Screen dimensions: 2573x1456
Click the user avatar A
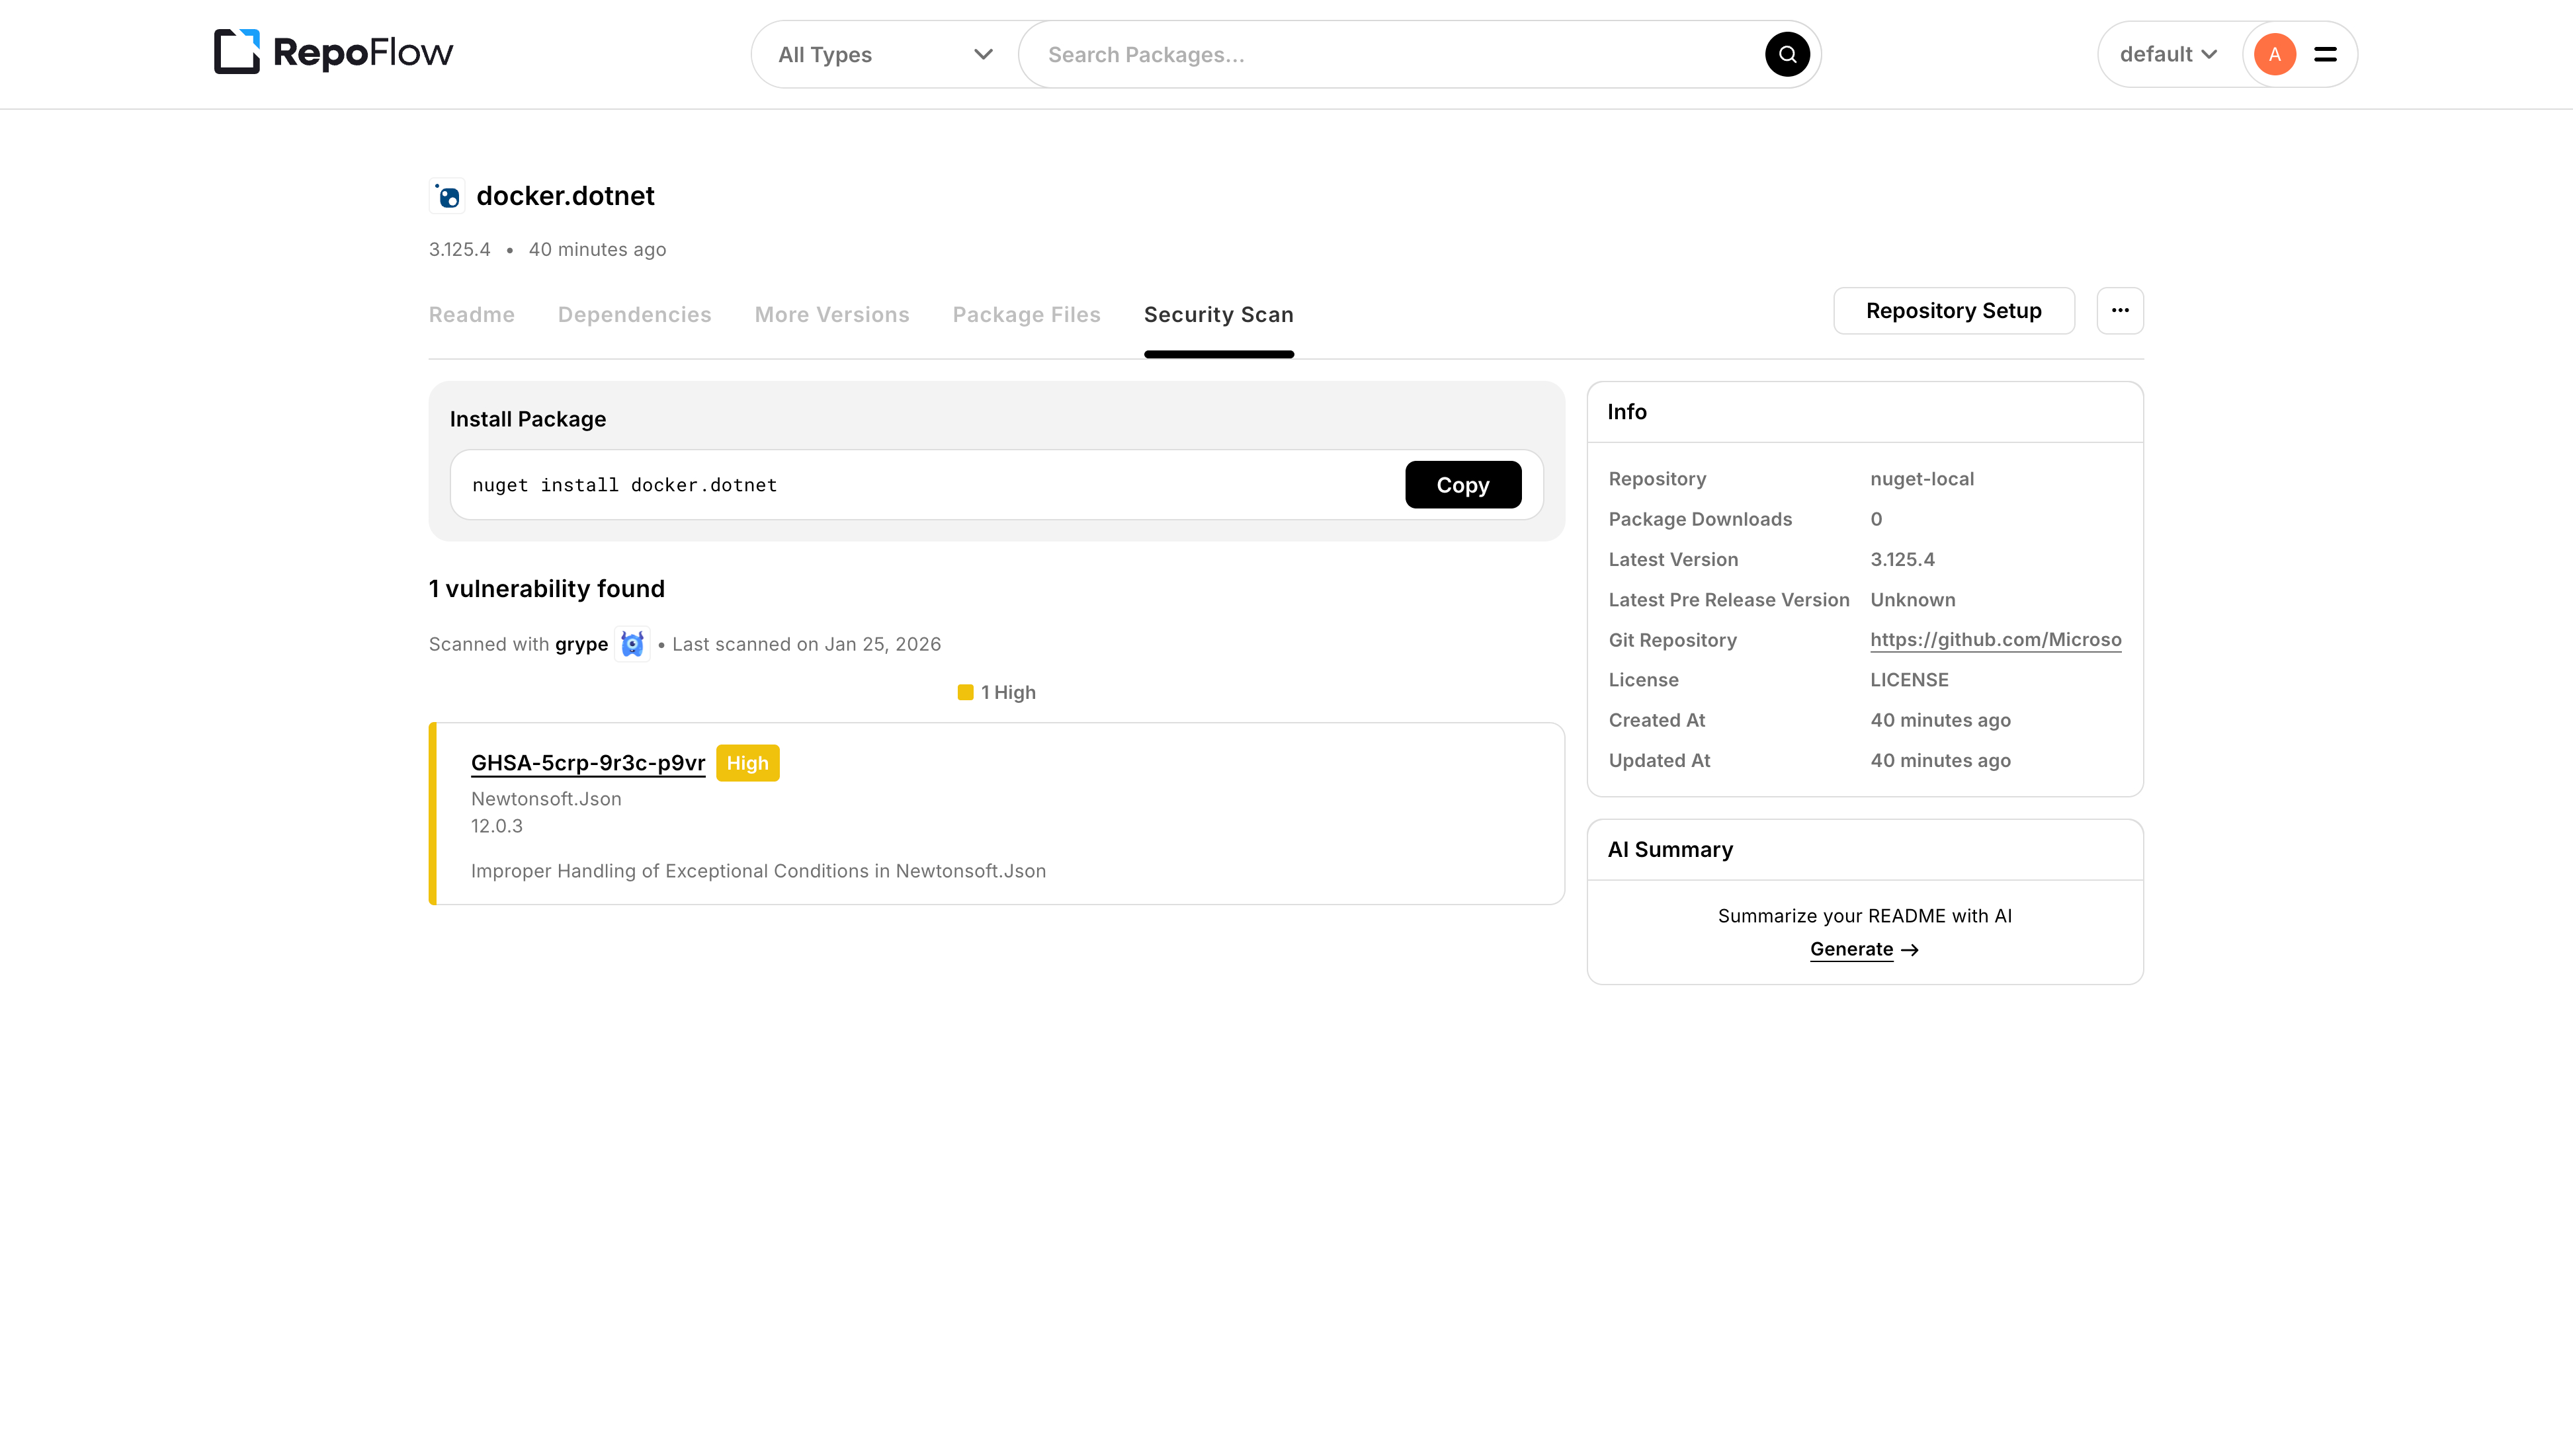(x=2274, y=54)
